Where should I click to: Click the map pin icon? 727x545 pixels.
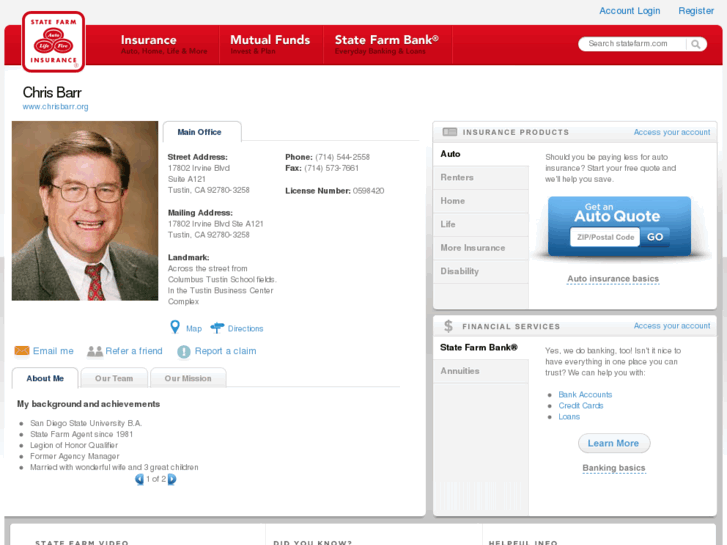point(175,327)
